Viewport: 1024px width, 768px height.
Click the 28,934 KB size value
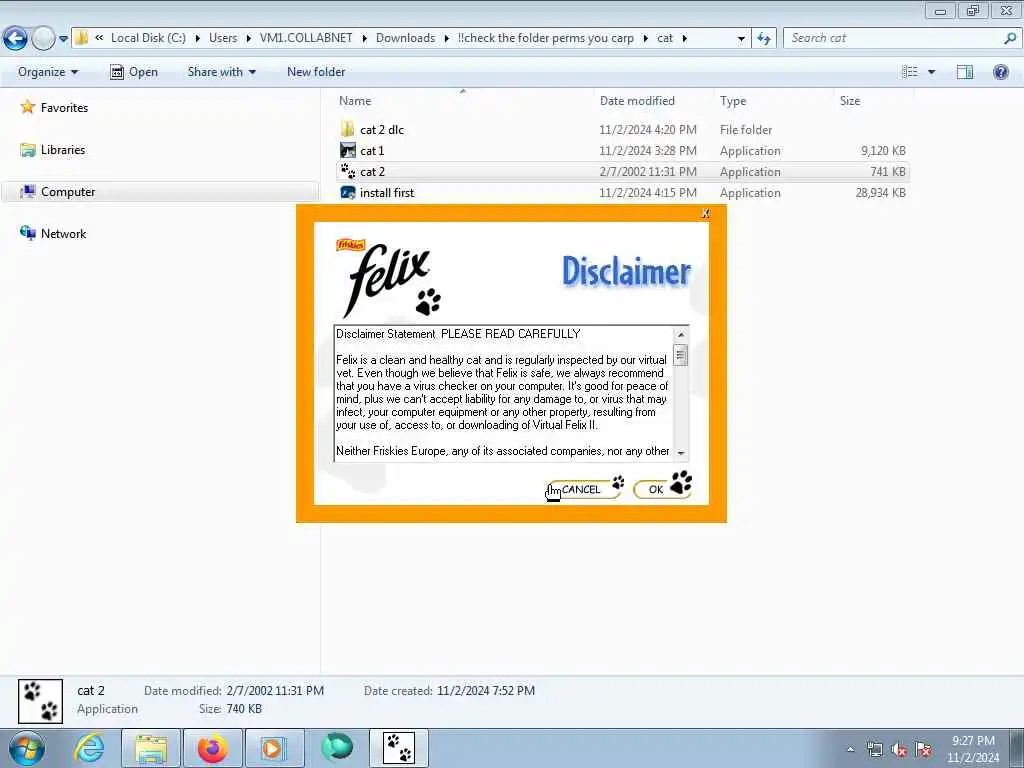click(x=880, y=193)
